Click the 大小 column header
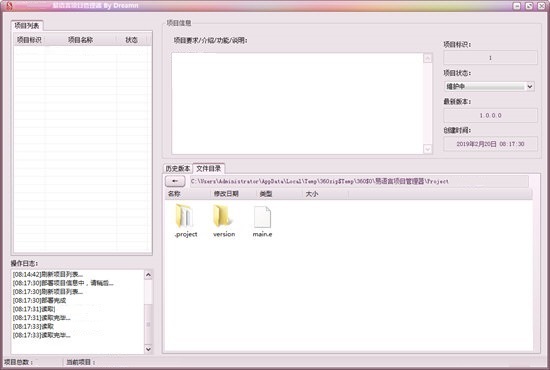Screen dimensions: 550x370 pyautogui.click(x=325, y=194)
